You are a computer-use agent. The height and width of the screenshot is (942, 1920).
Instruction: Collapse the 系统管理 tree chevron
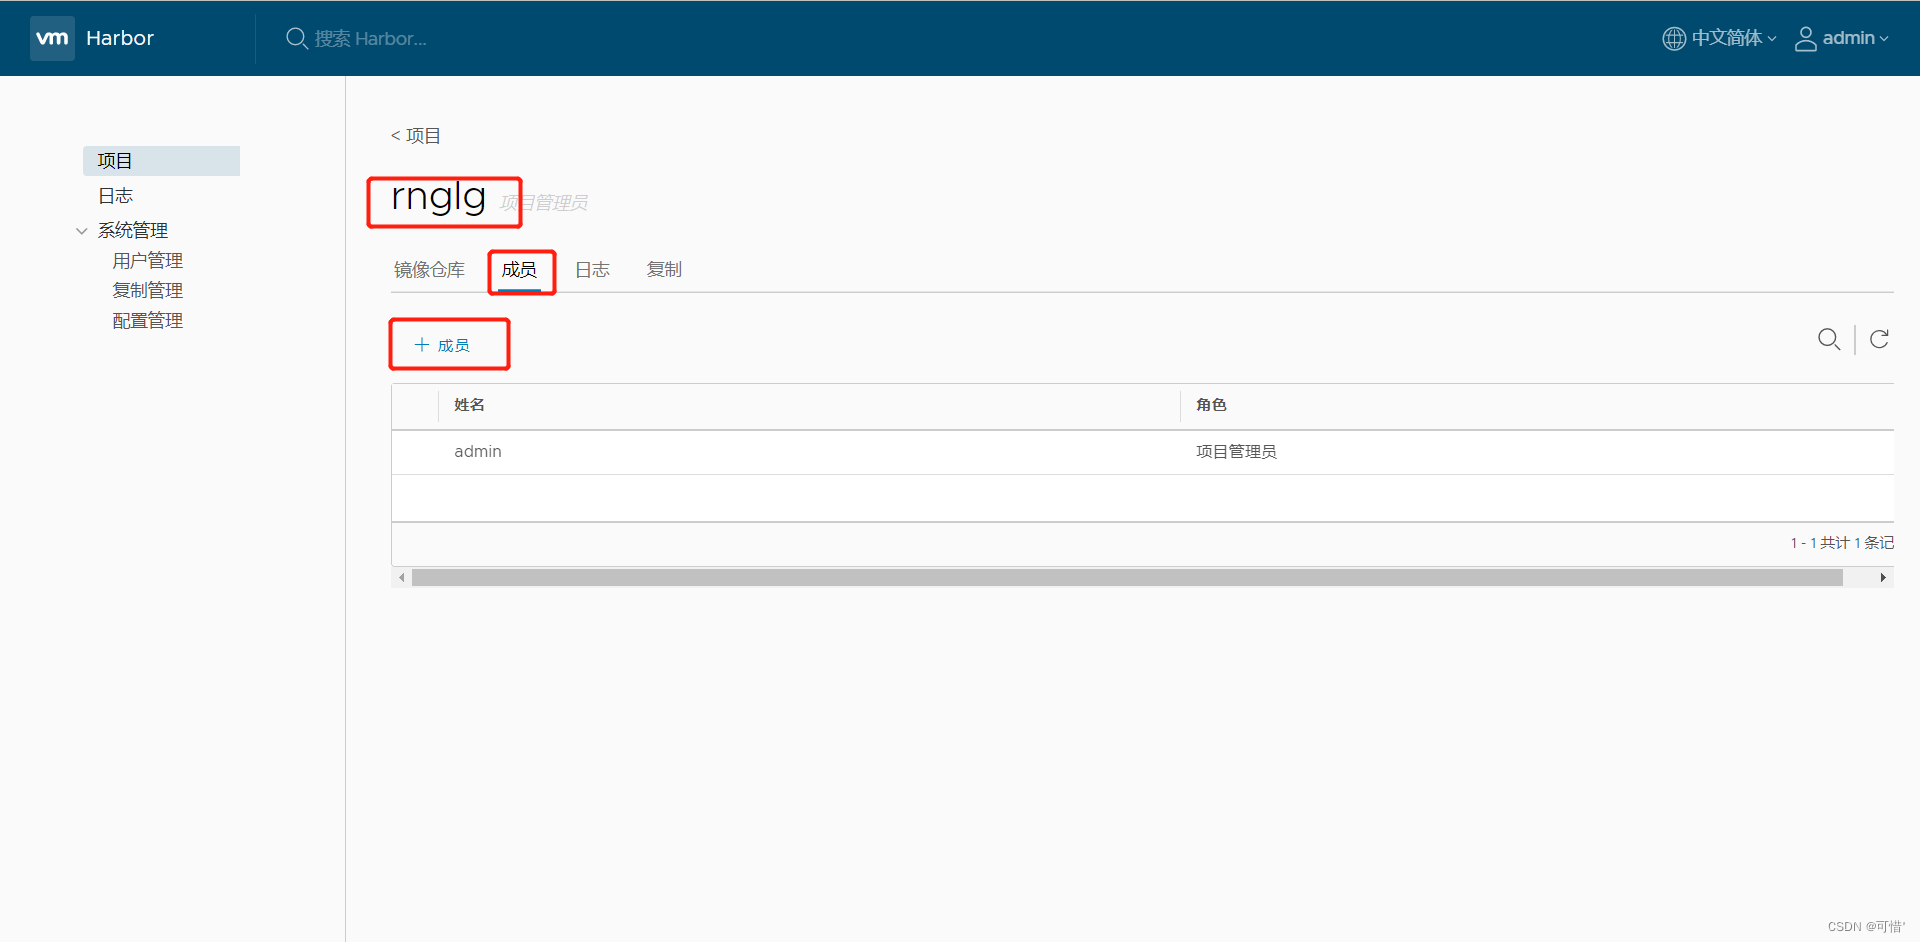coord(82,231)
